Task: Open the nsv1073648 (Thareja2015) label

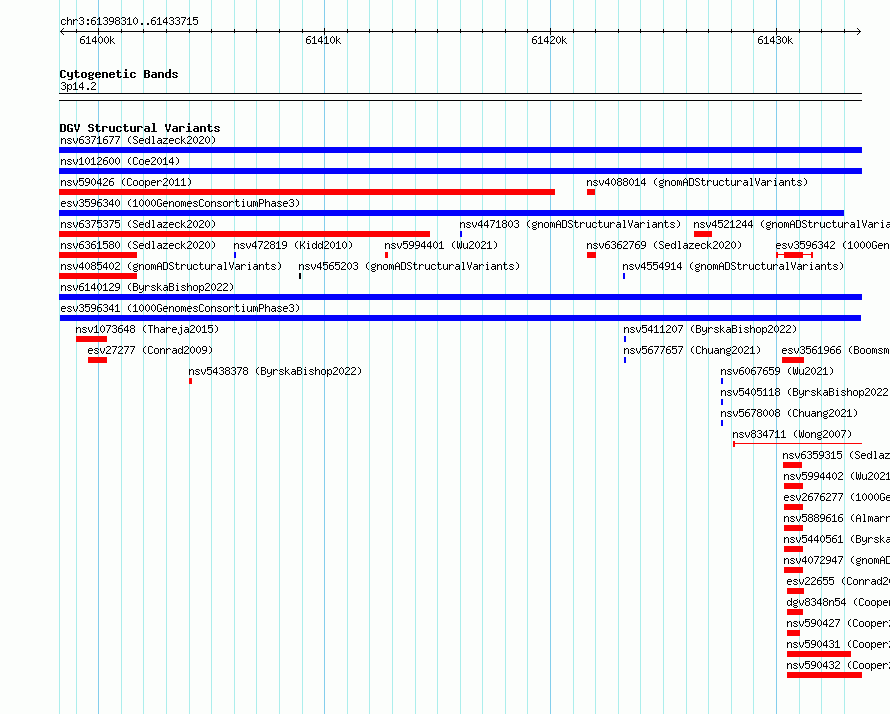Action: click(147, 329)
